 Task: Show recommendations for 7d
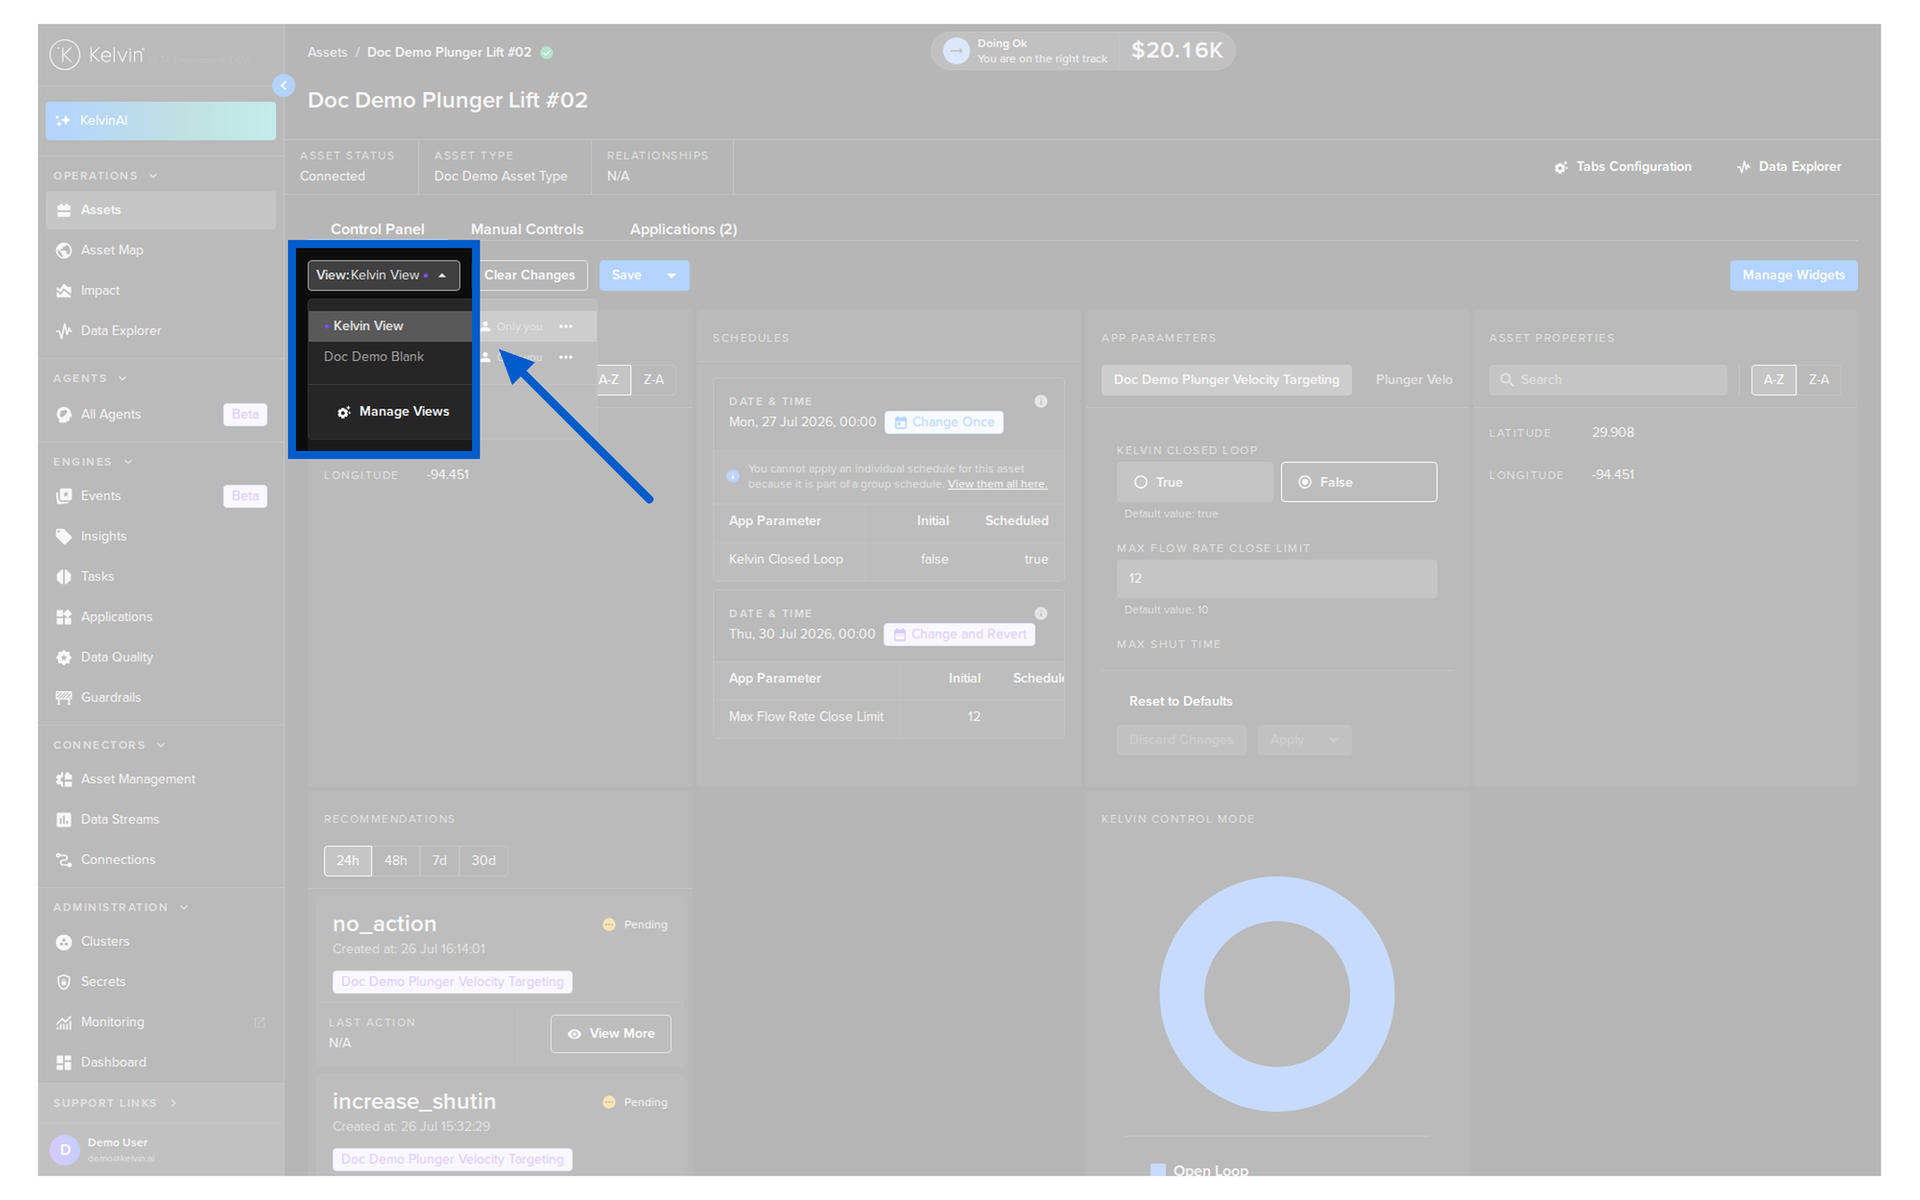[x=440, y=861]
